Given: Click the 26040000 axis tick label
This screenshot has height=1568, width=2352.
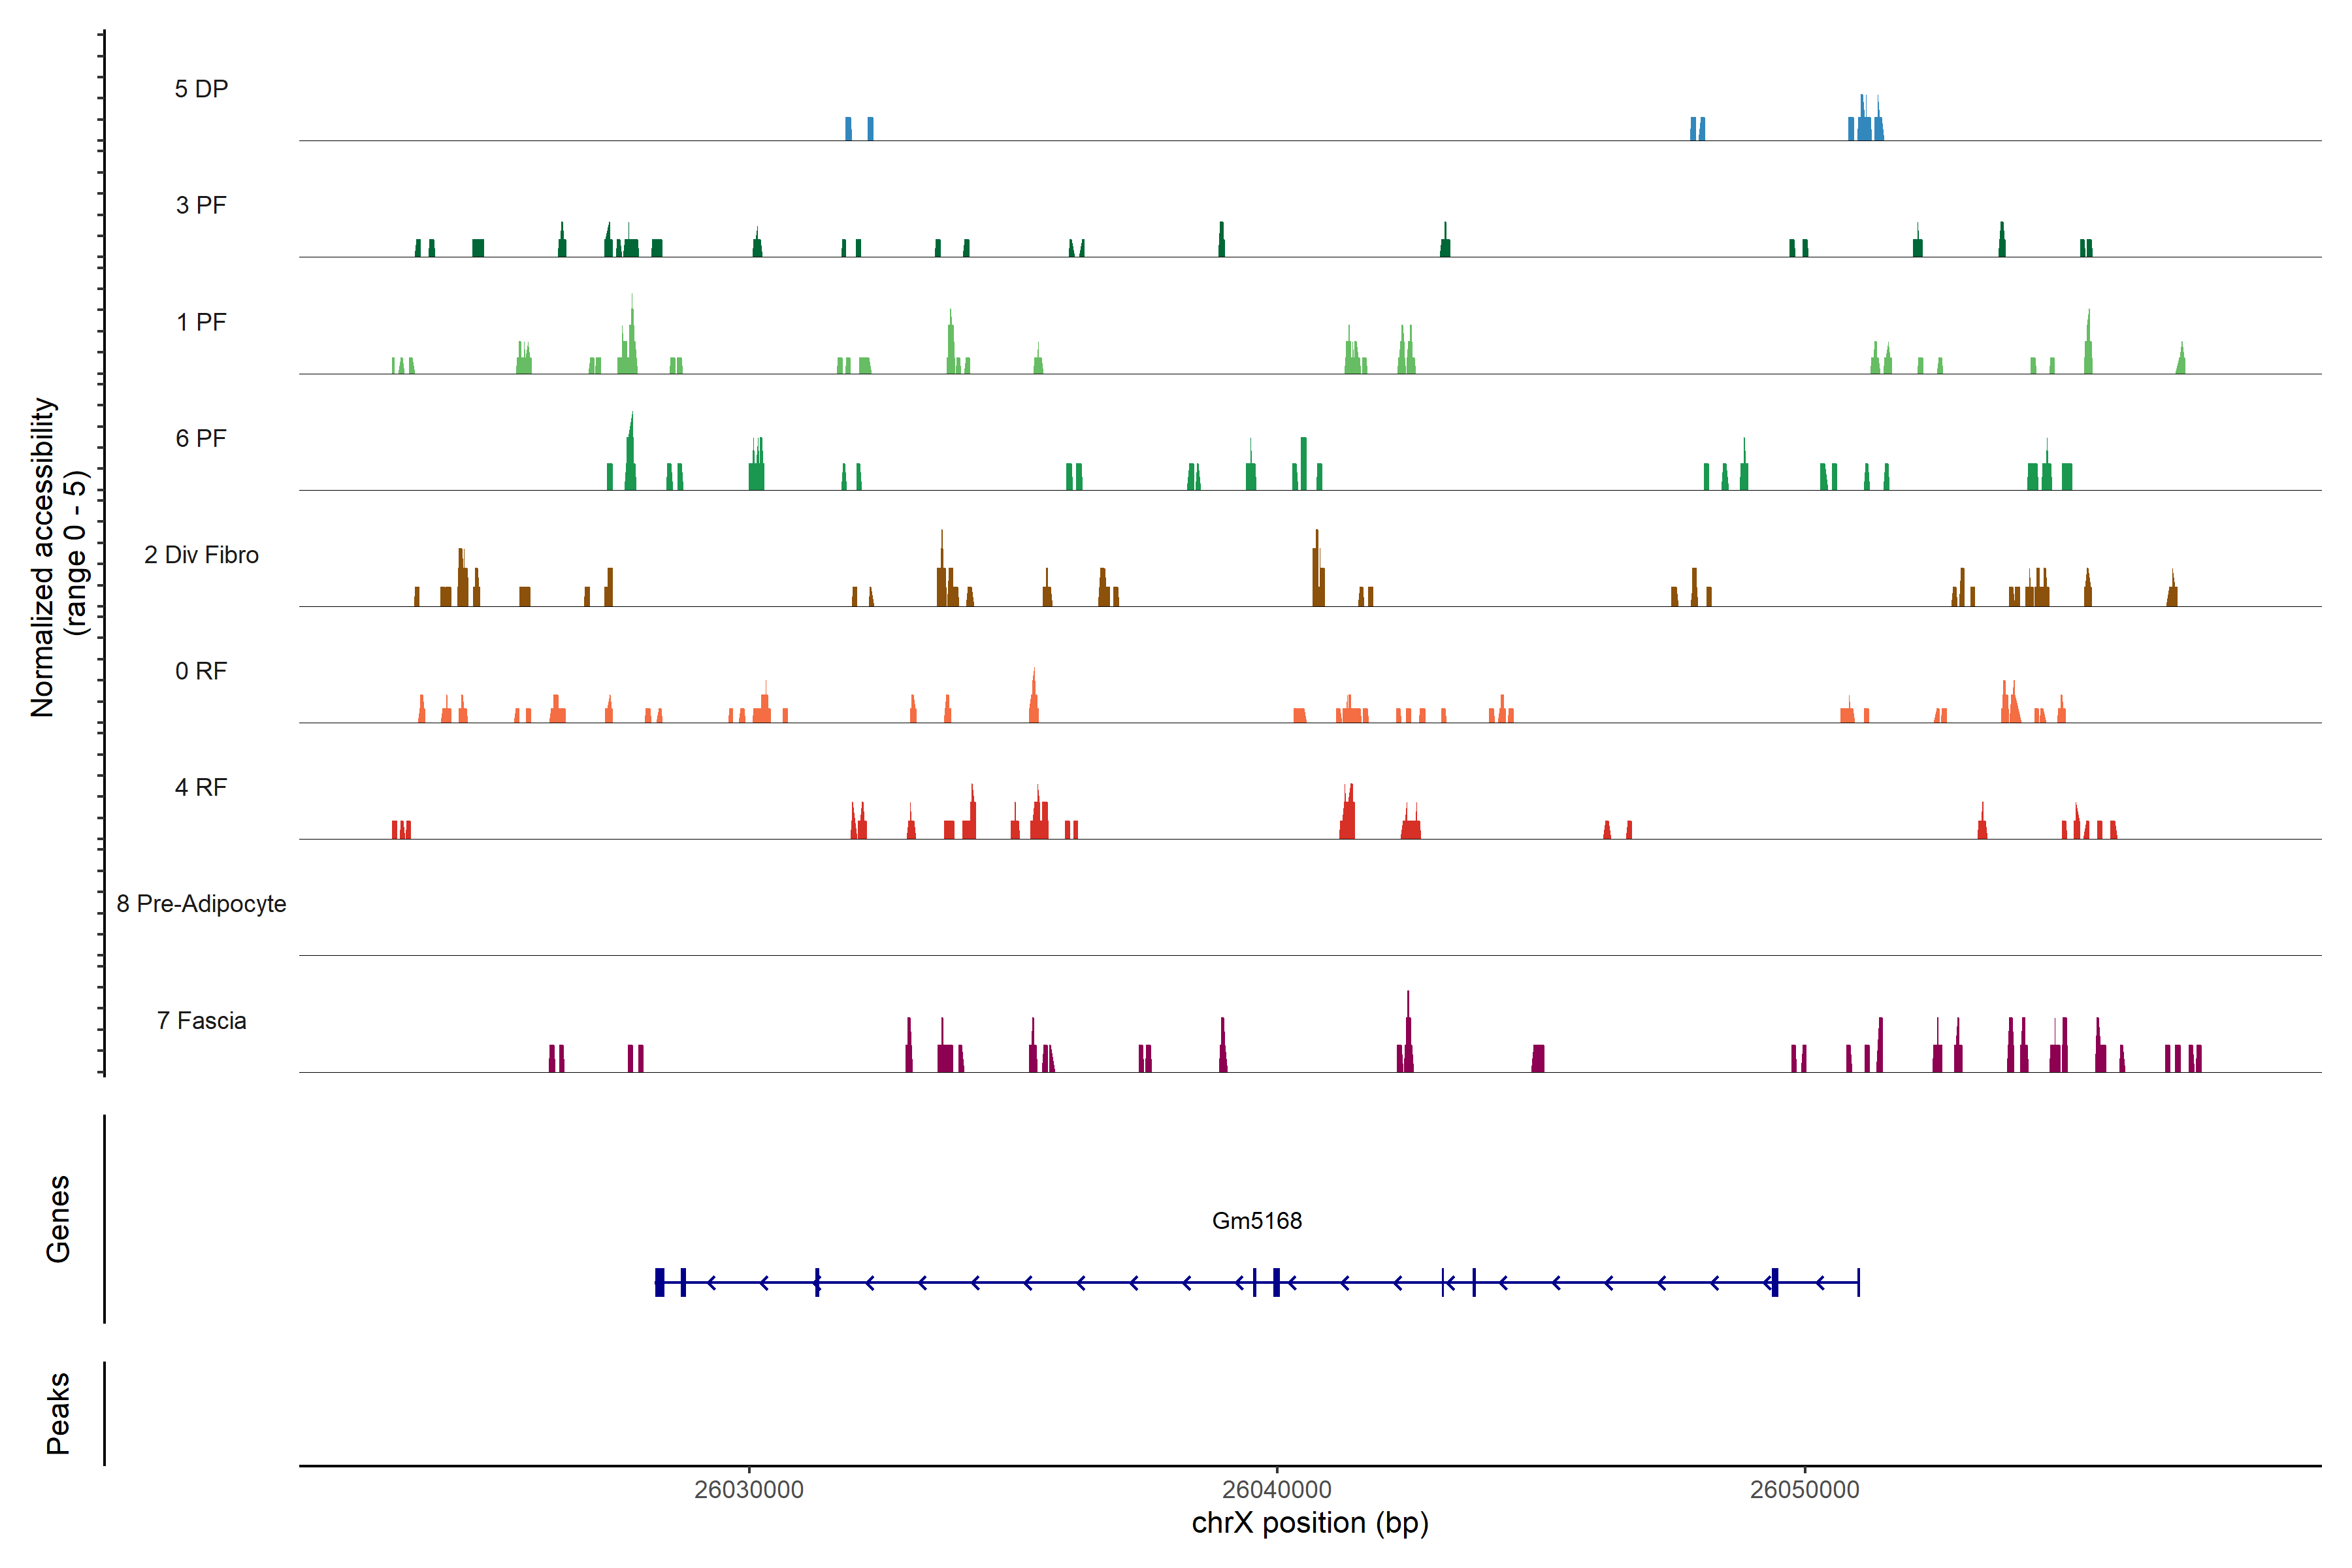Looking at the screenshot, I should tap(1277, 1489).
